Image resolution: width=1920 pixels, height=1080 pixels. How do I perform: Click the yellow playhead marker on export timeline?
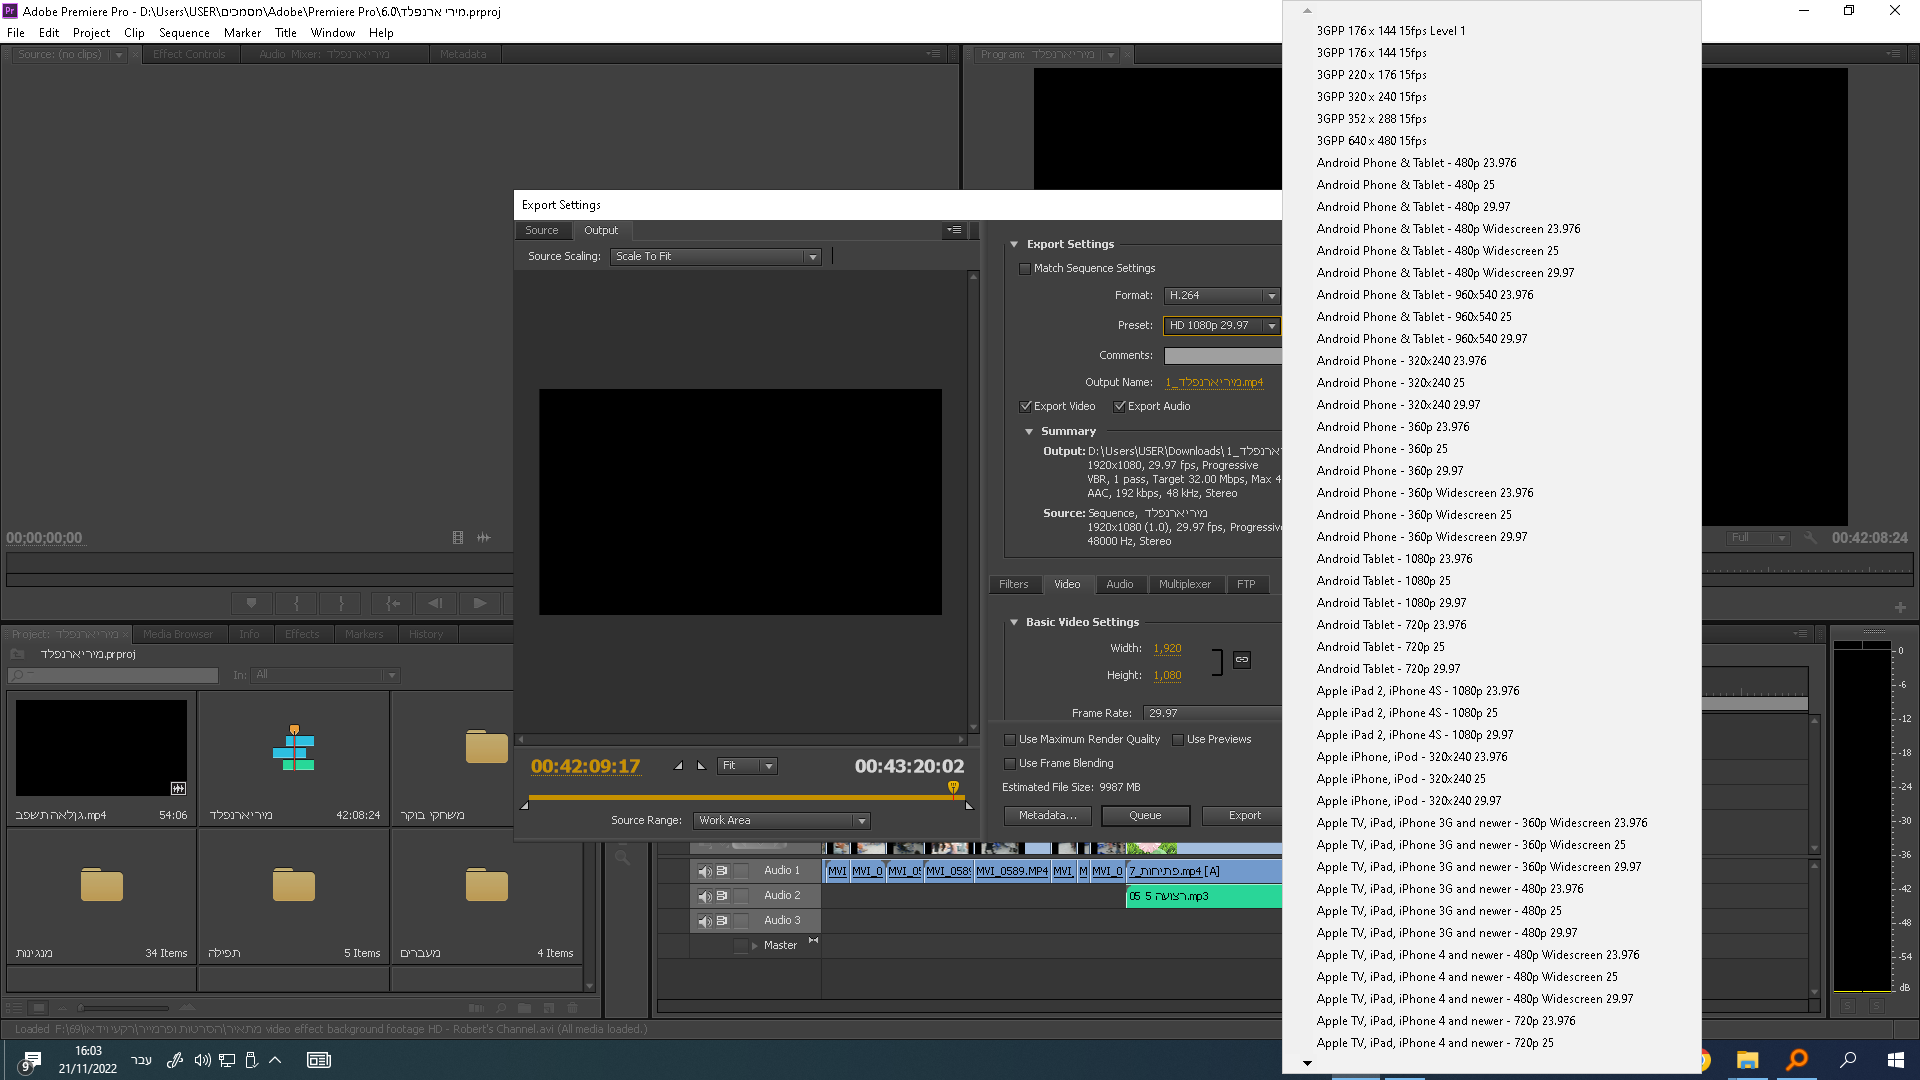pos(953,788)
